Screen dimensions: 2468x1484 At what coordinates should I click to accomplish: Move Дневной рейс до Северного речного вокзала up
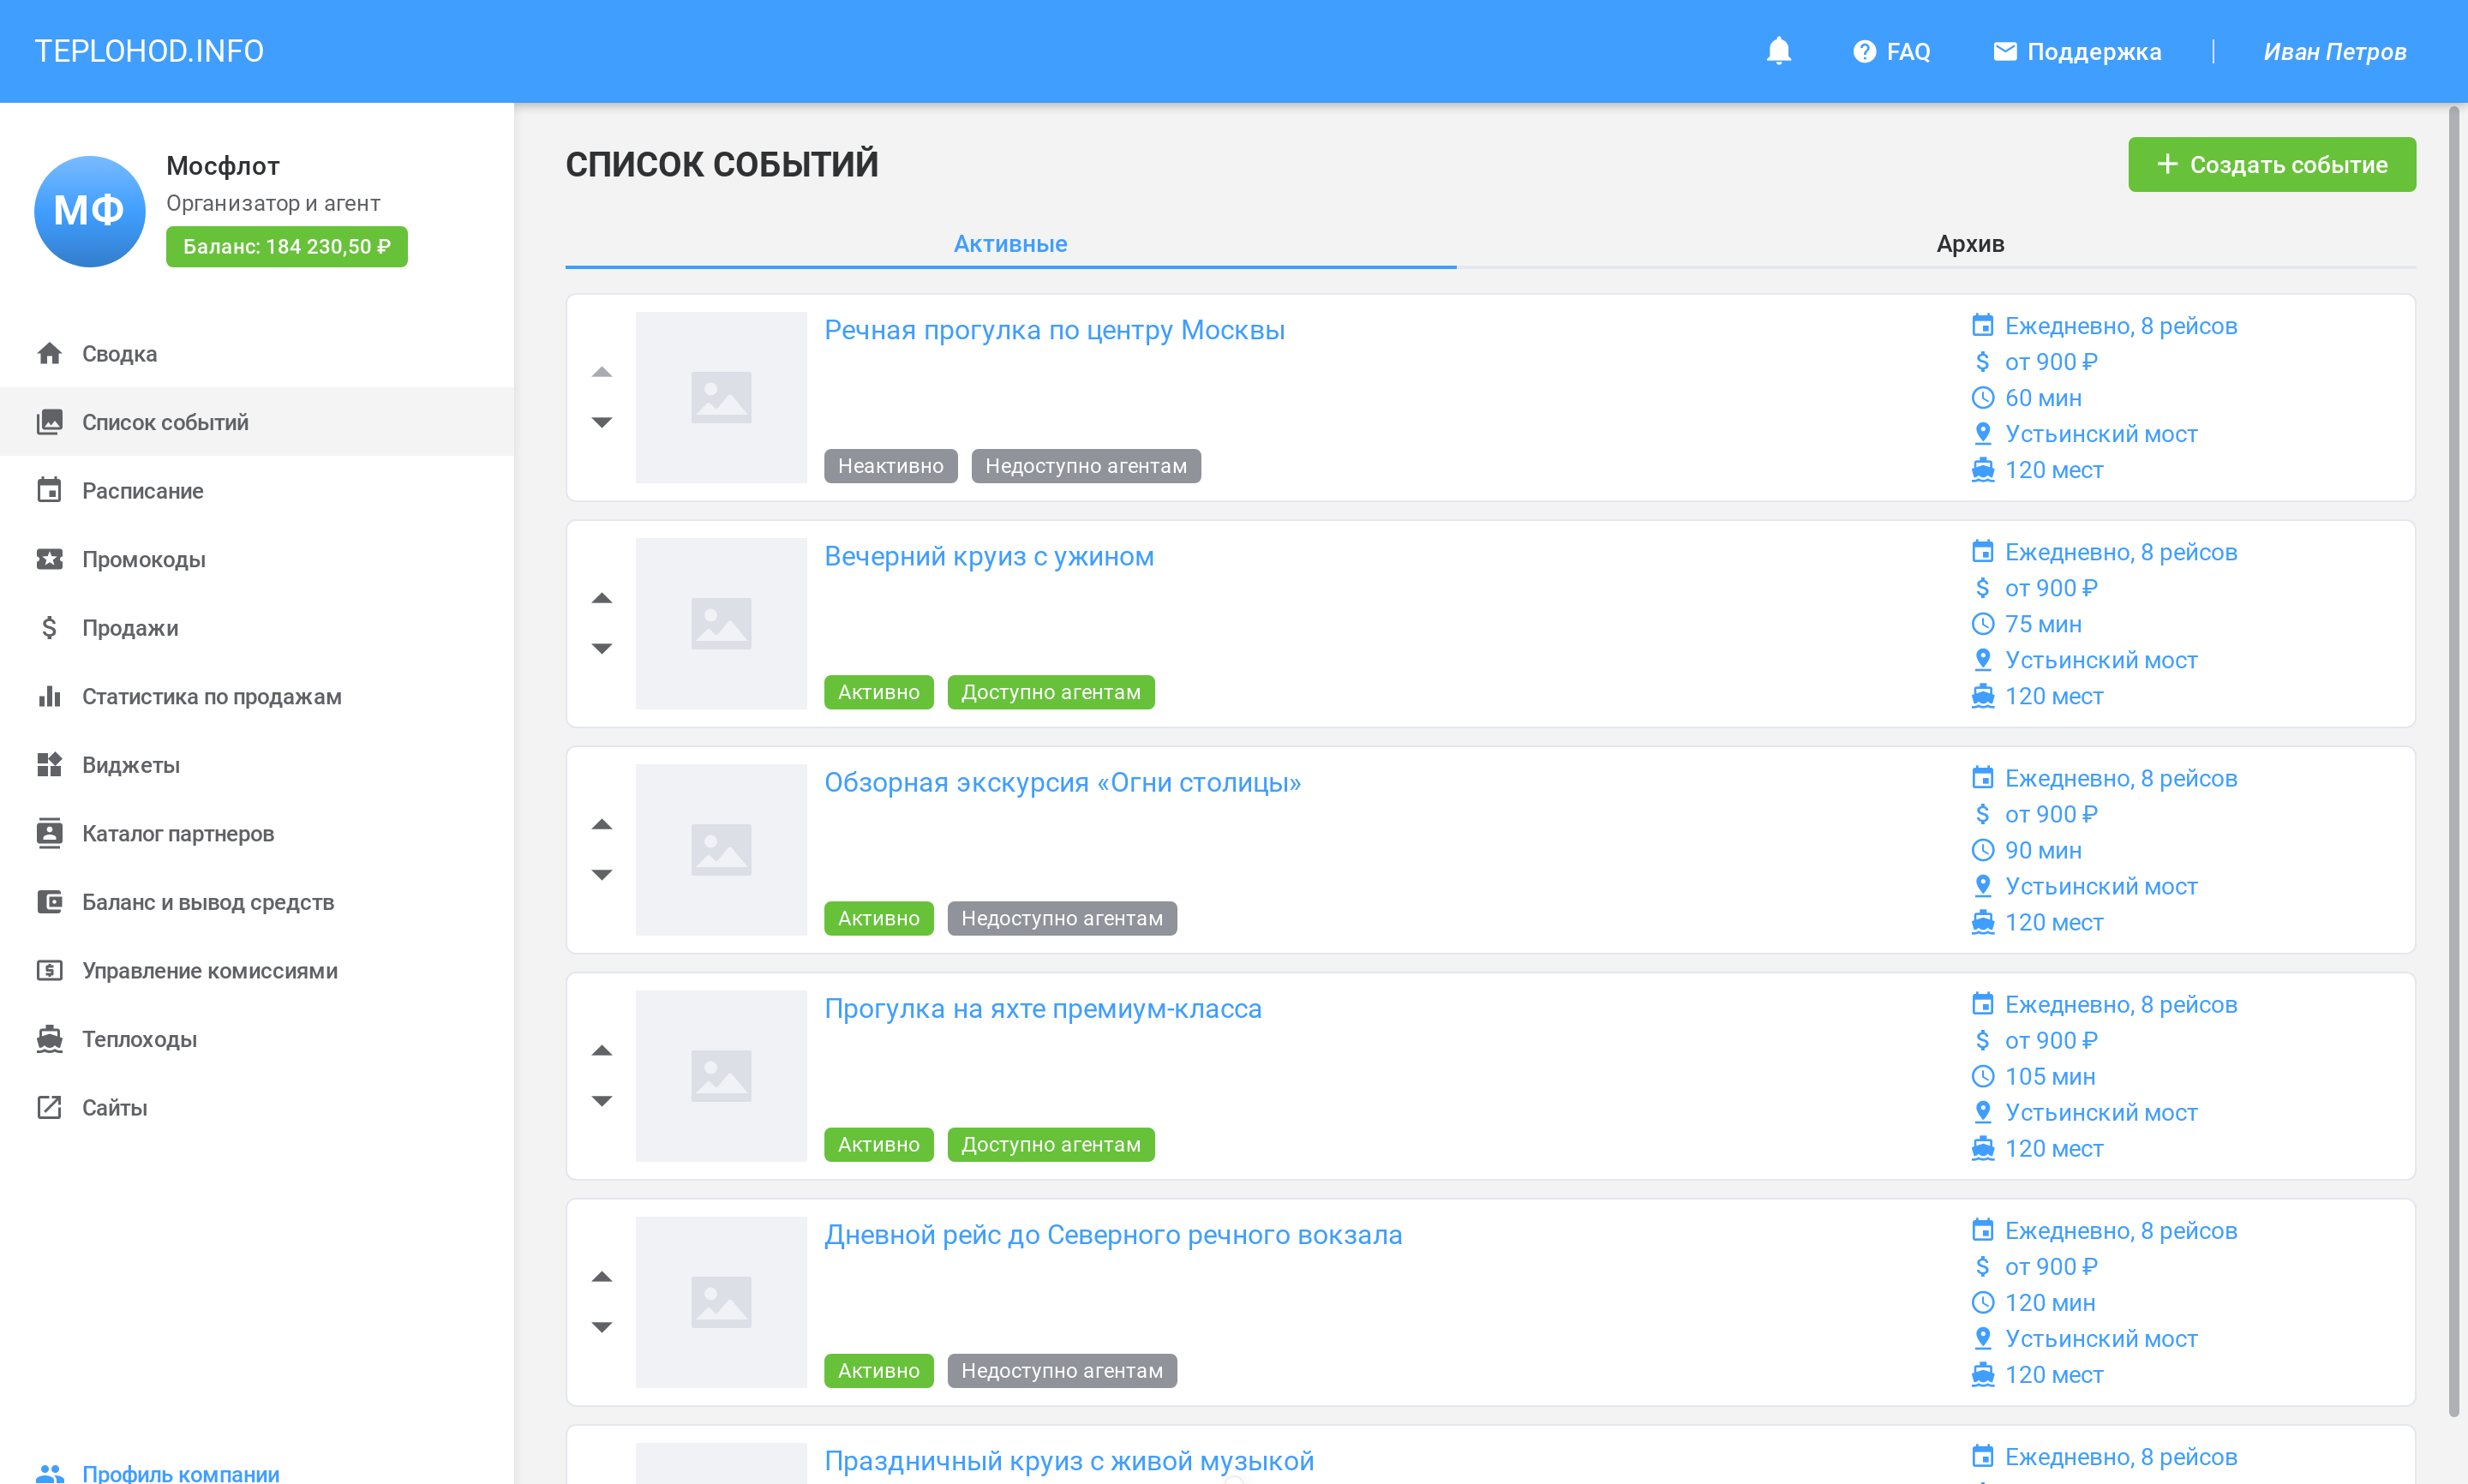pyautogui.click(x=601, y=1276)
